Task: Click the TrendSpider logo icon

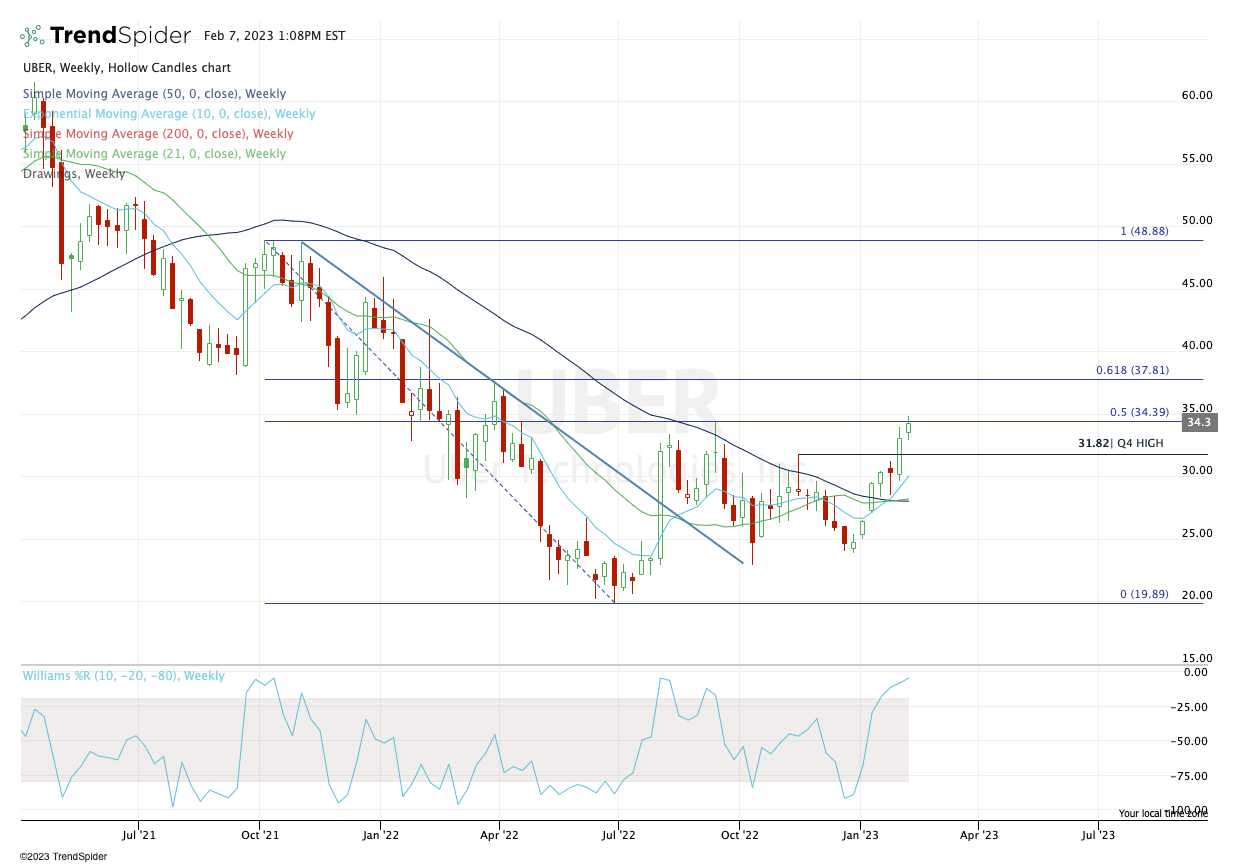Action: click(x=32, y=36)
